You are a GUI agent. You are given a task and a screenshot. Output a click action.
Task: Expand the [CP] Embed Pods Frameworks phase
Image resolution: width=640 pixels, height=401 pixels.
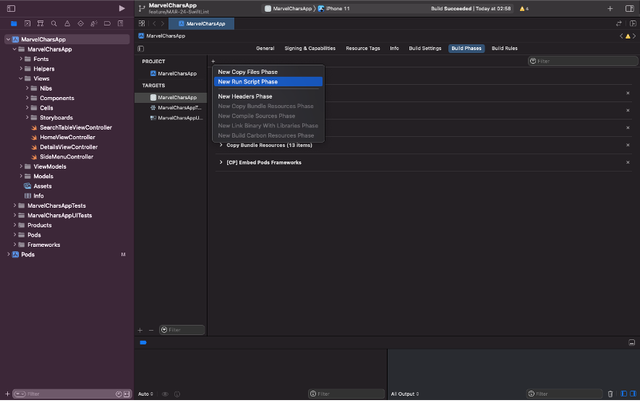tap(221, 162)
